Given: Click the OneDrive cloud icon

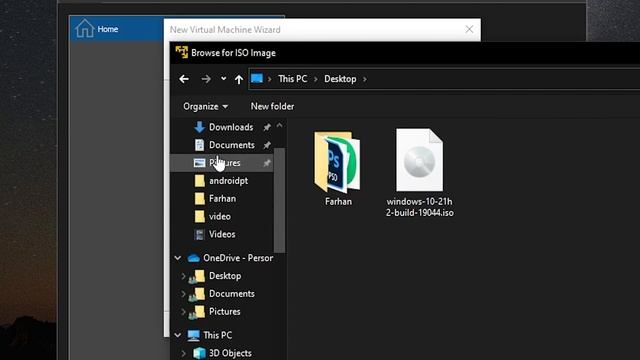Looking at the screenshot, I should click(193, 258).
